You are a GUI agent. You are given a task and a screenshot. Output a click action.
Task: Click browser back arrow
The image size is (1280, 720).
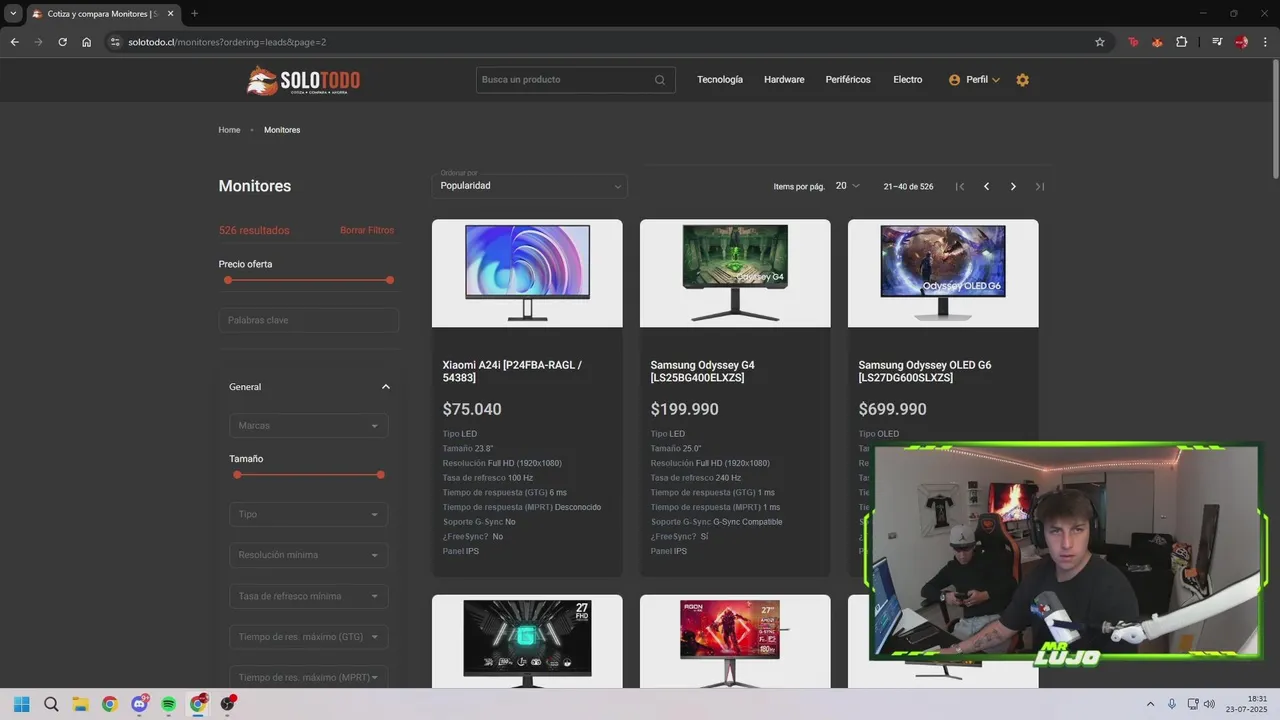14,42
